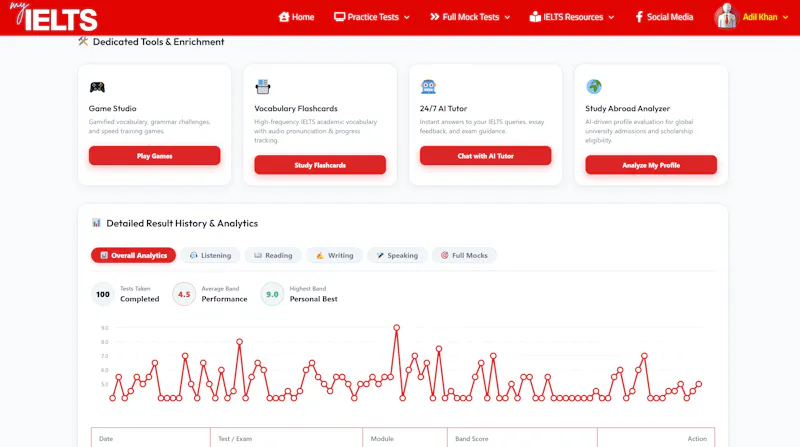The width and height of the screenshot is (800, 447).
Task: Switch to the Speaking tab
Action: (397, 255)
